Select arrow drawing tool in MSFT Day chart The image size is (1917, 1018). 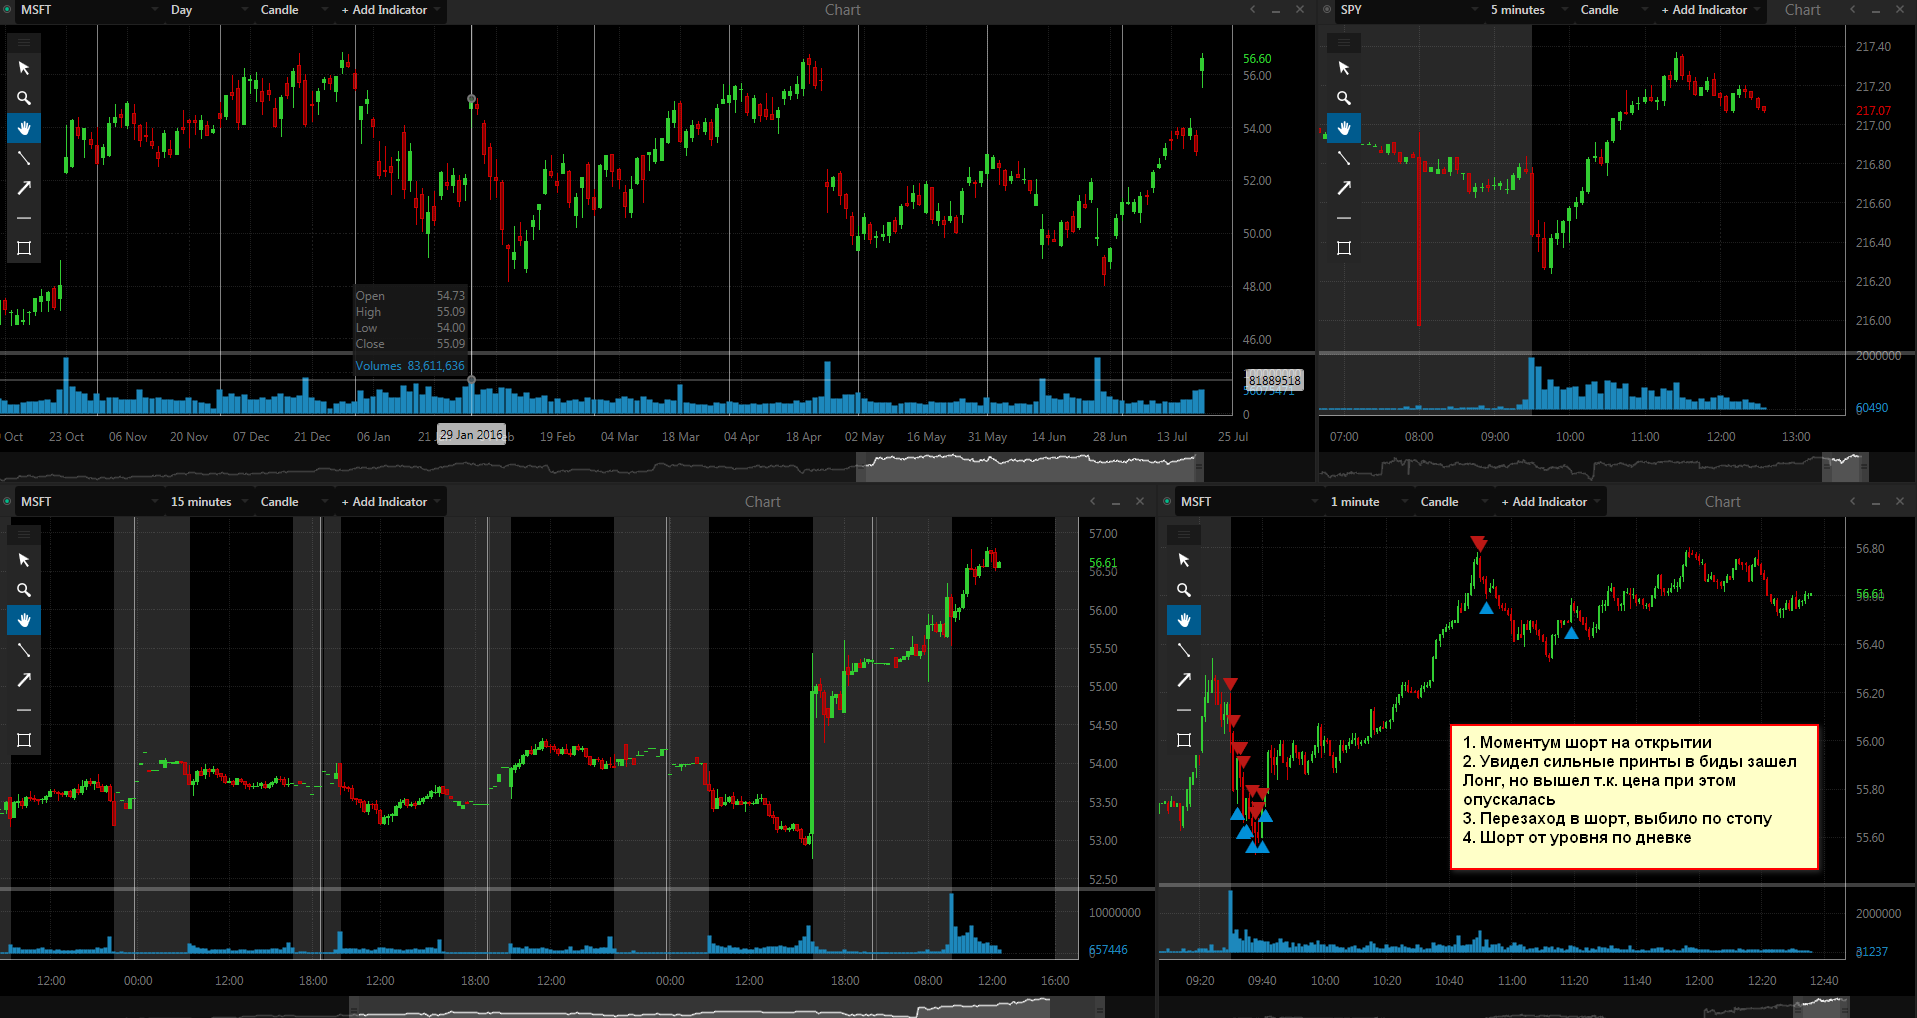(24, 188)
